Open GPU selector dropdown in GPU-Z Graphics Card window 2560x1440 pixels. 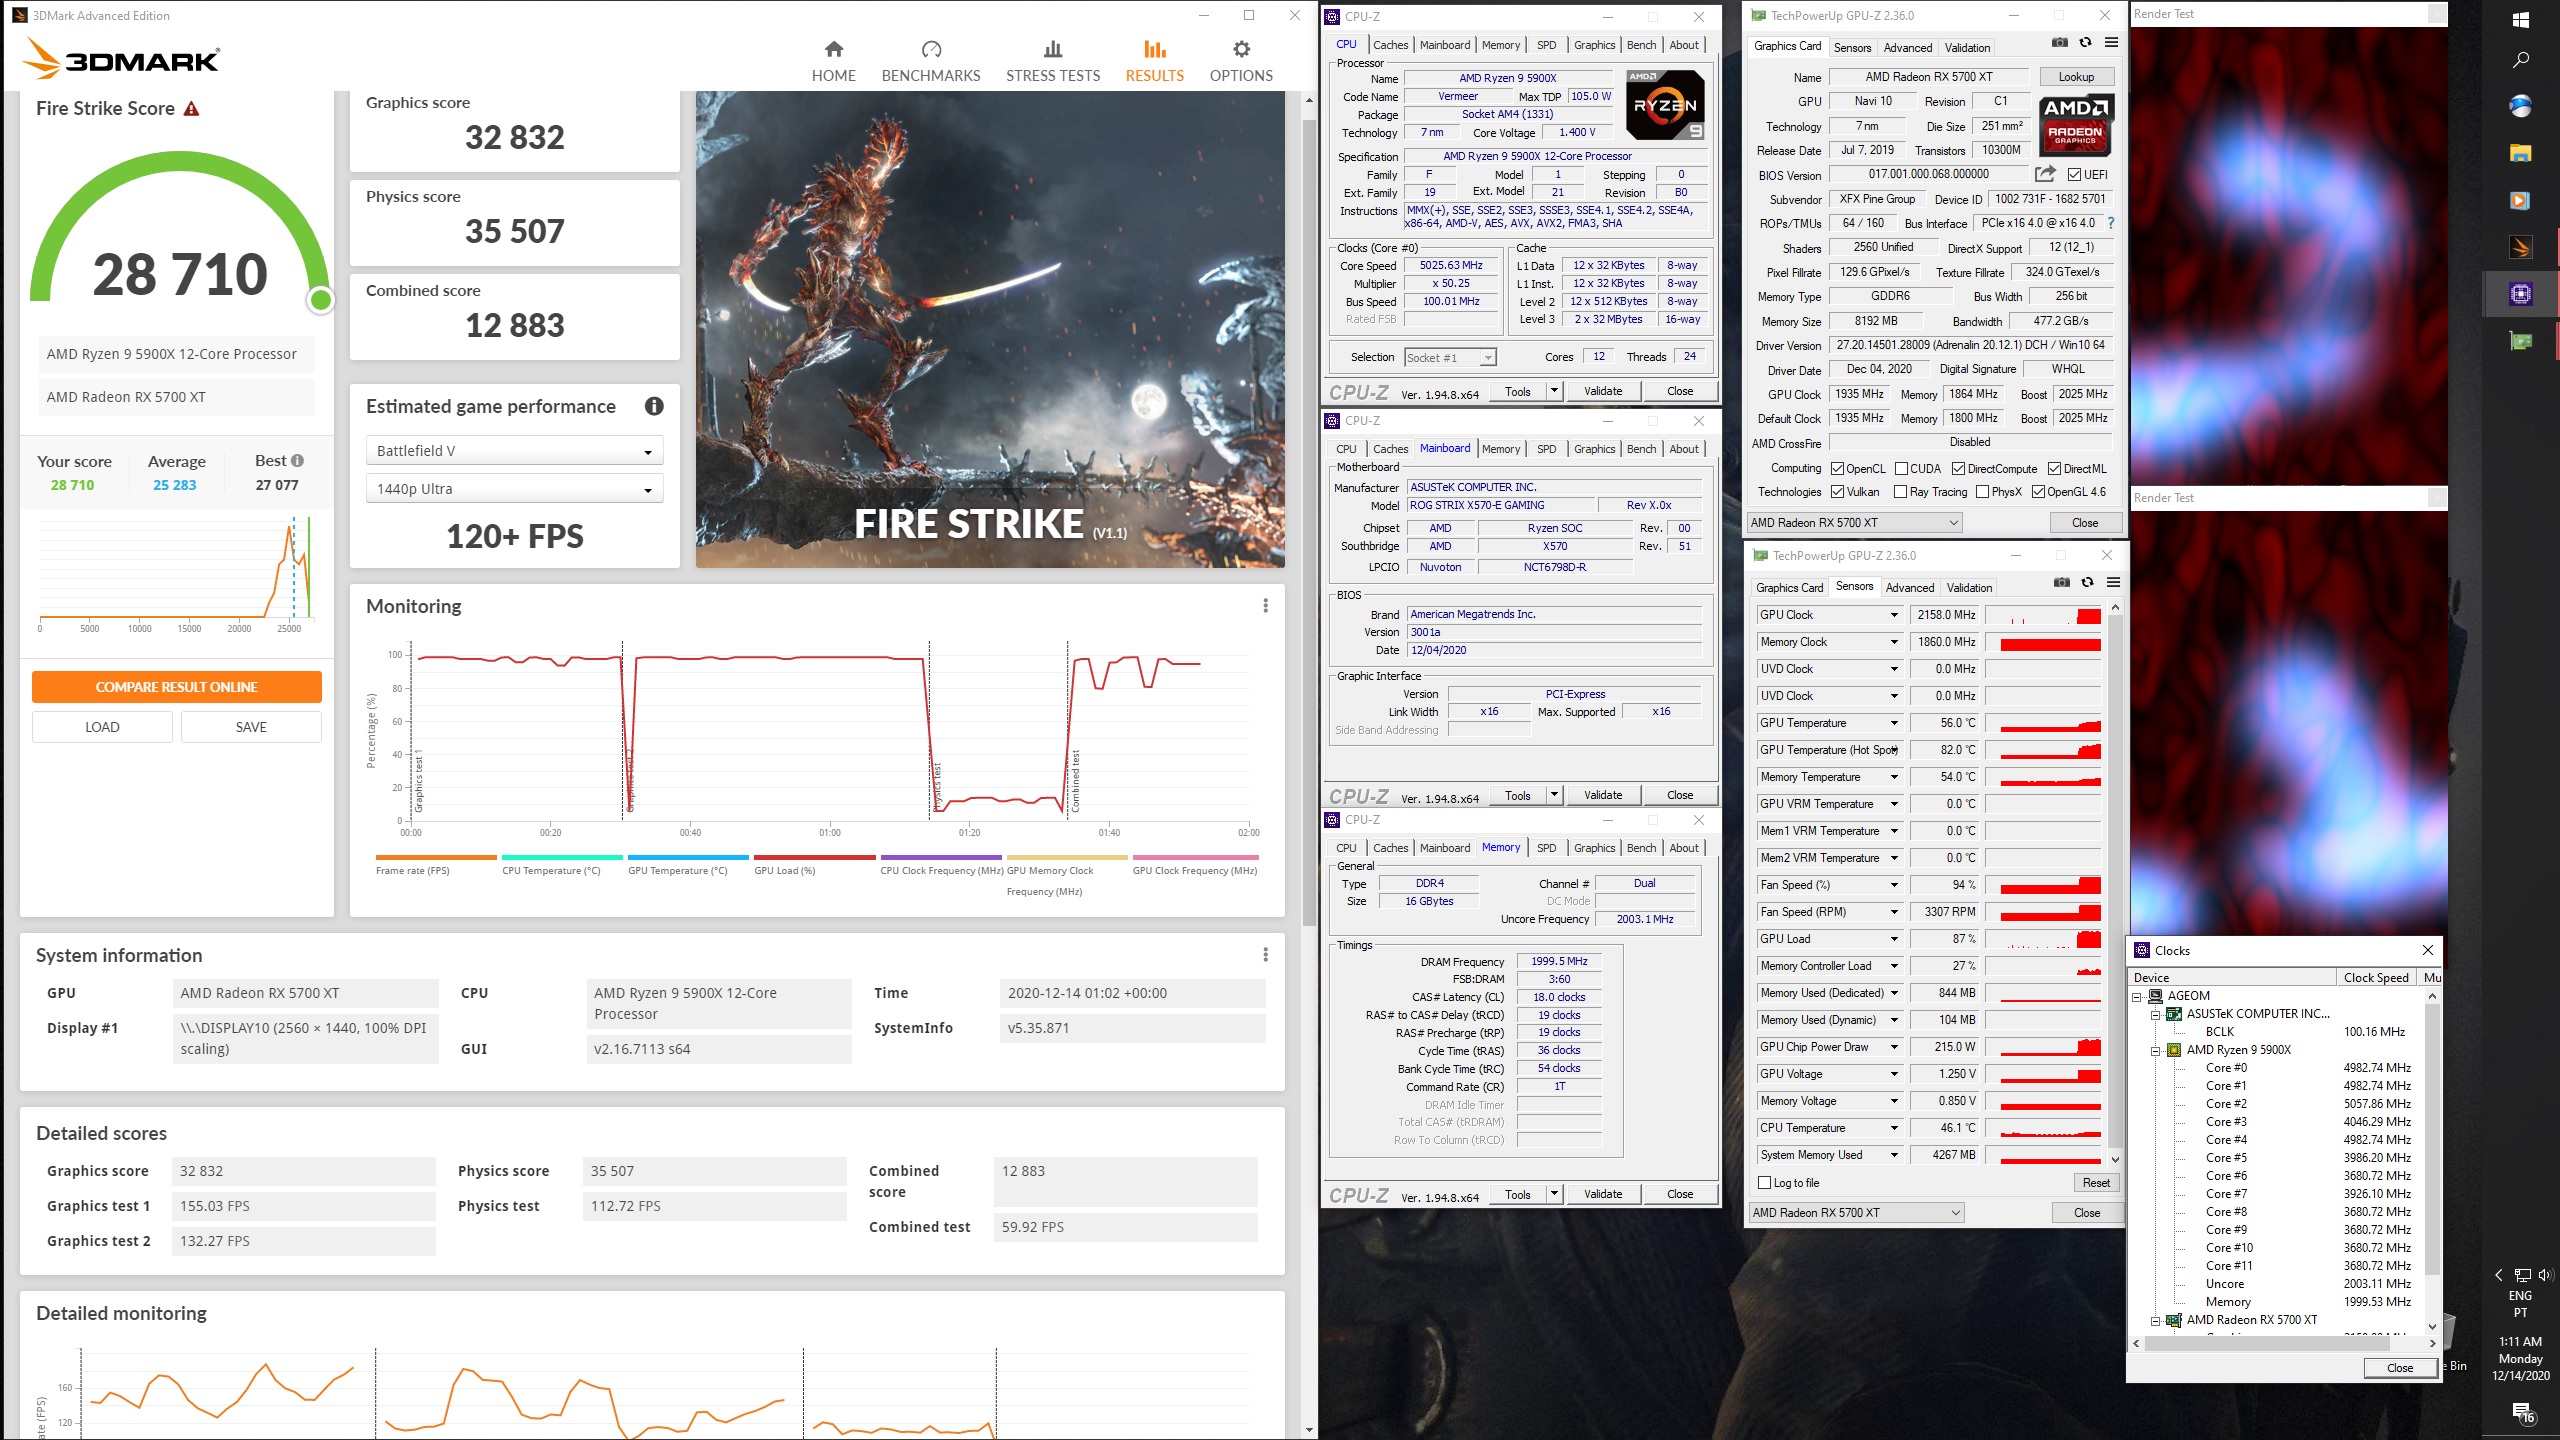coord(1854,523)
